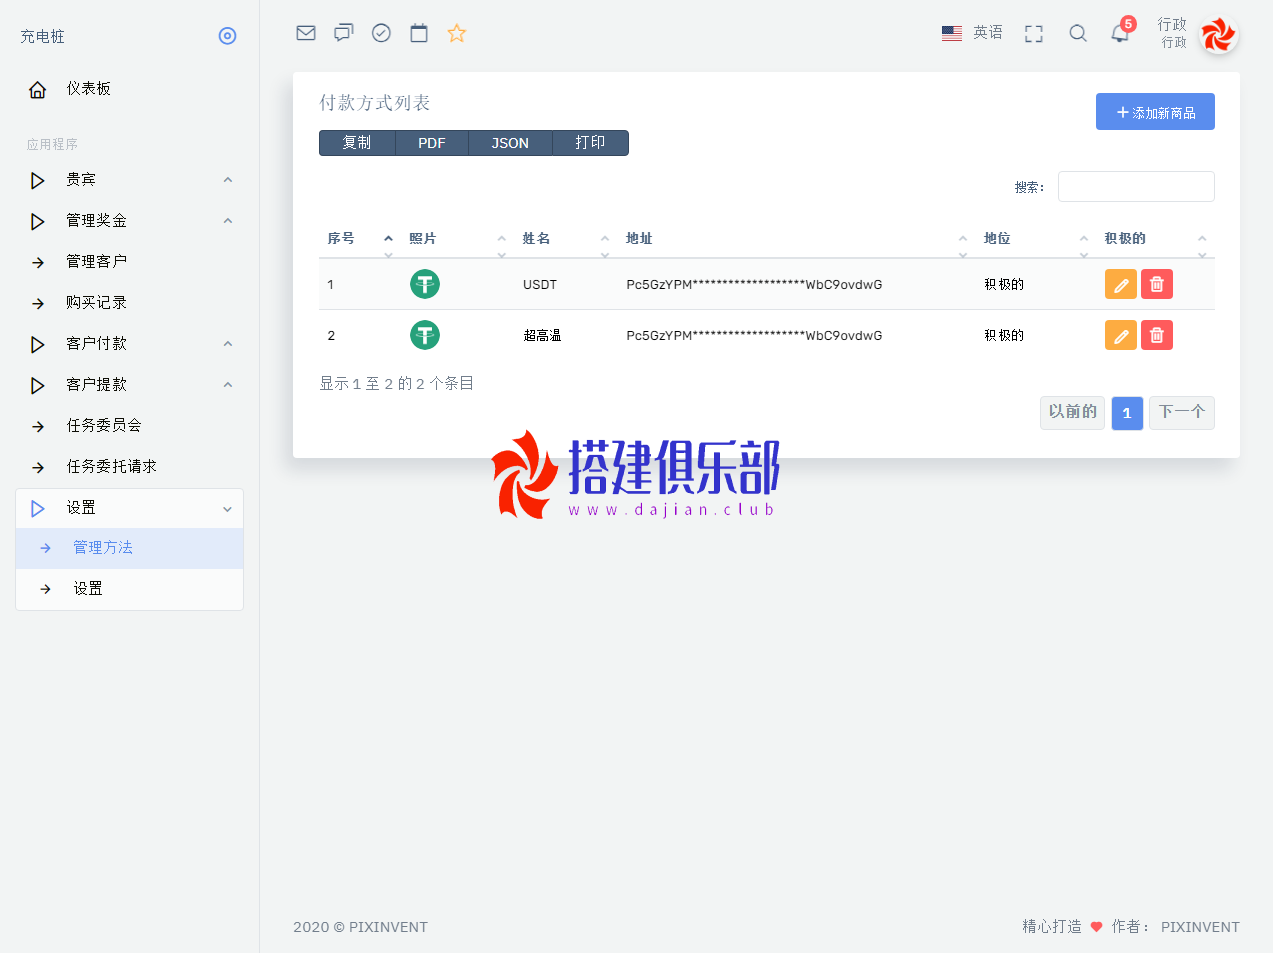Edit the USDT payment method row
Screen dimensions: 1273x953
1121,285
